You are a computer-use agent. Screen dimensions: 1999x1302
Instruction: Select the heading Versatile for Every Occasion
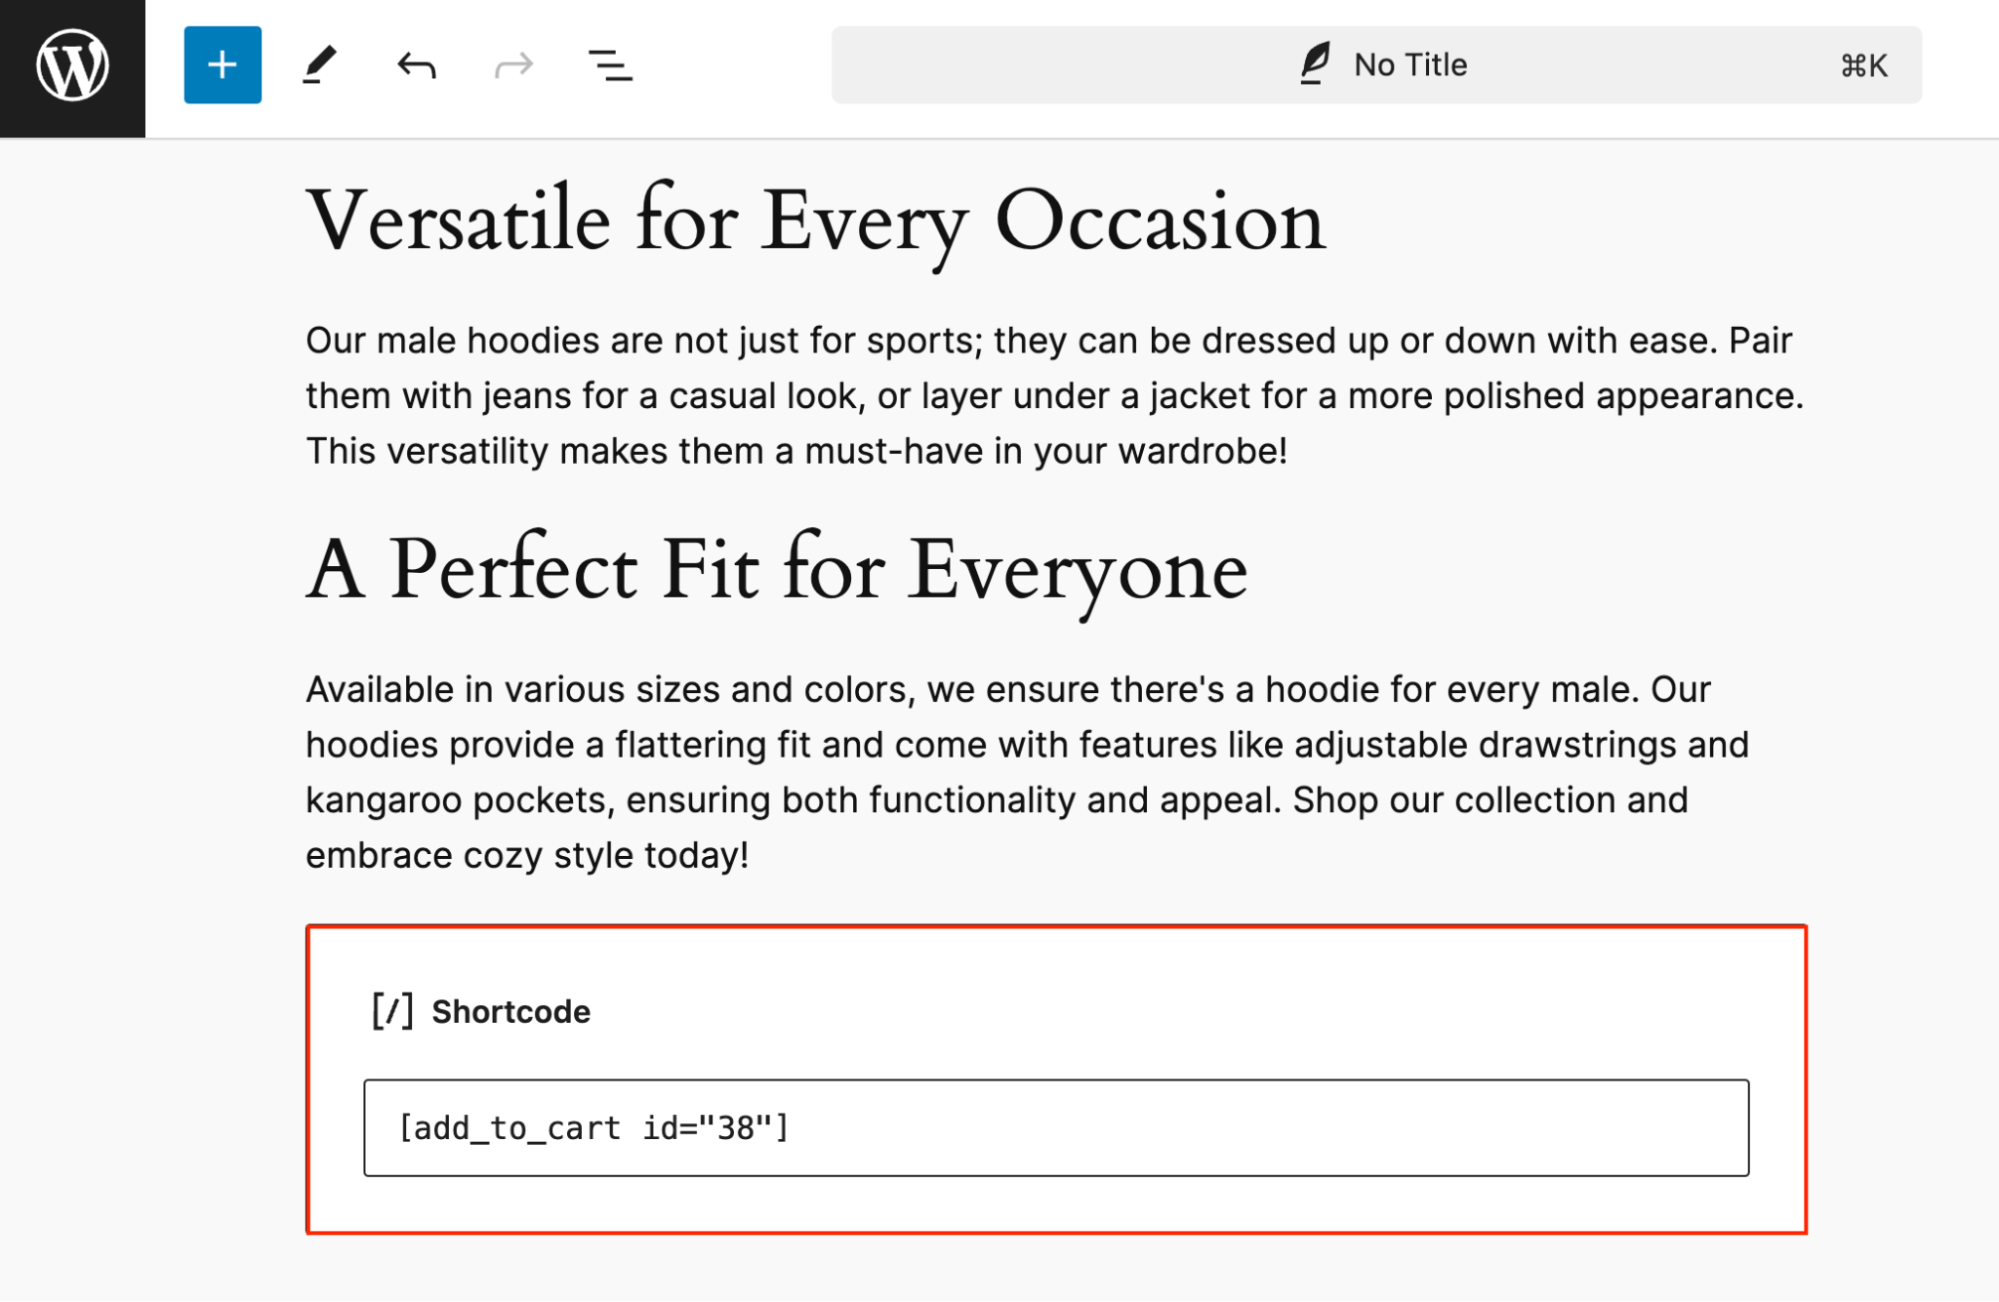[814, 220]
